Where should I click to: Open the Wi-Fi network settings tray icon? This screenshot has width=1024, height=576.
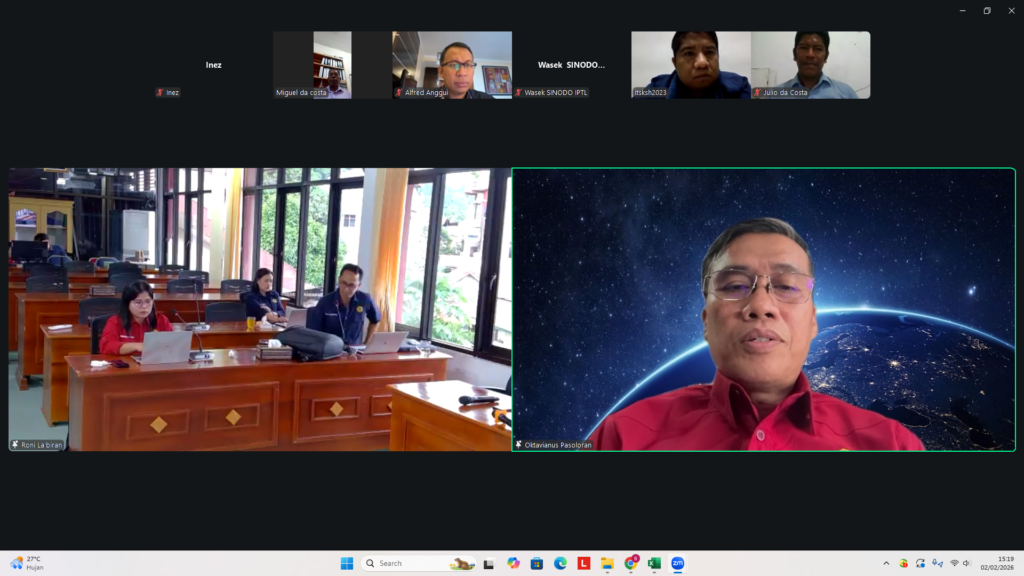tap(954, 563)
